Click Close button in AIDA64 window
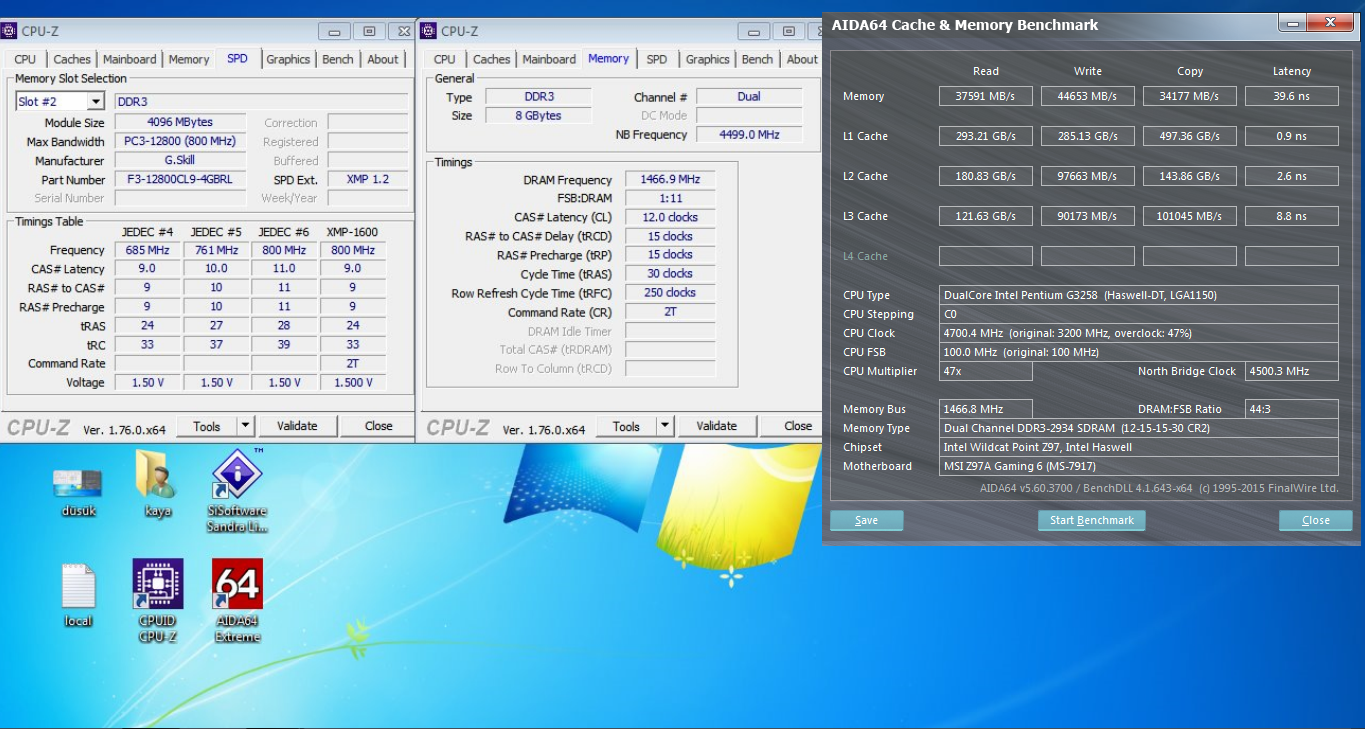This screenshot has height=729, width=1365. pos(1315,520)
